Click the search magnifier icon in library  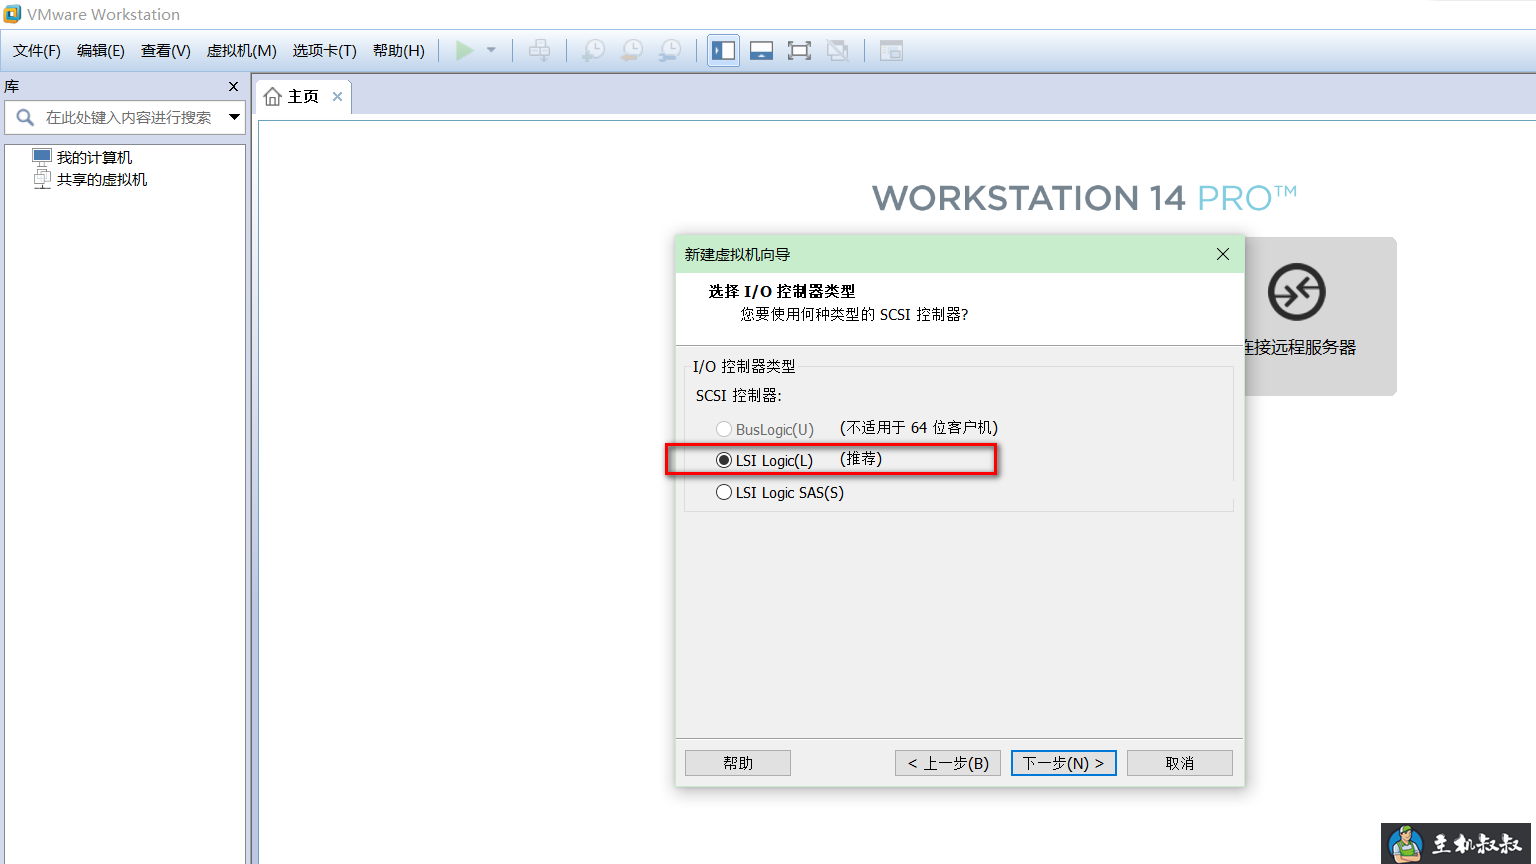25,117
